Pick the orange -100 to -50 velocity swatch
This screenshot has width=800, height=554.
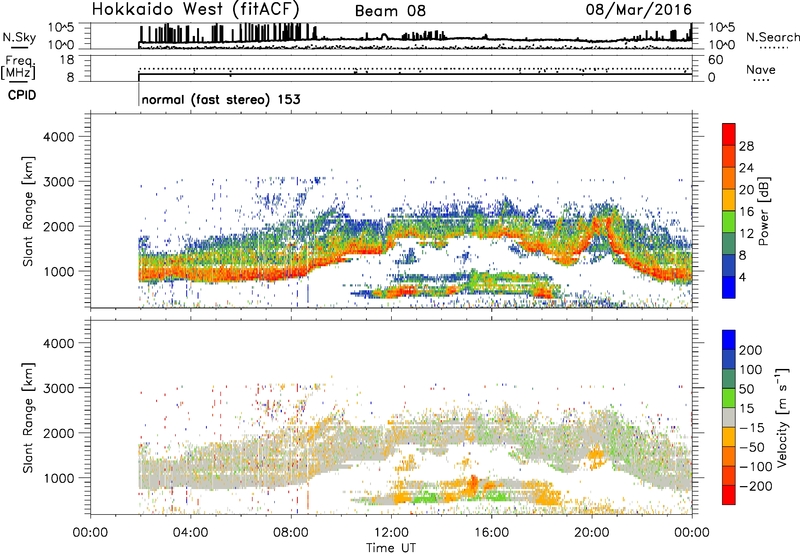(729, 456)
